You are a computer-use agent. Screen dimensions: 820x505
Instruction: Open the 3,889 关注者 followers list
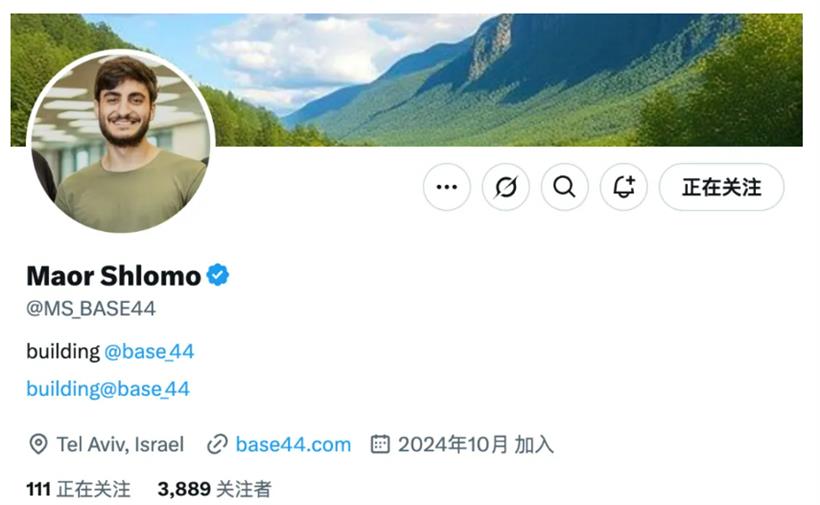tap(214, 489)
